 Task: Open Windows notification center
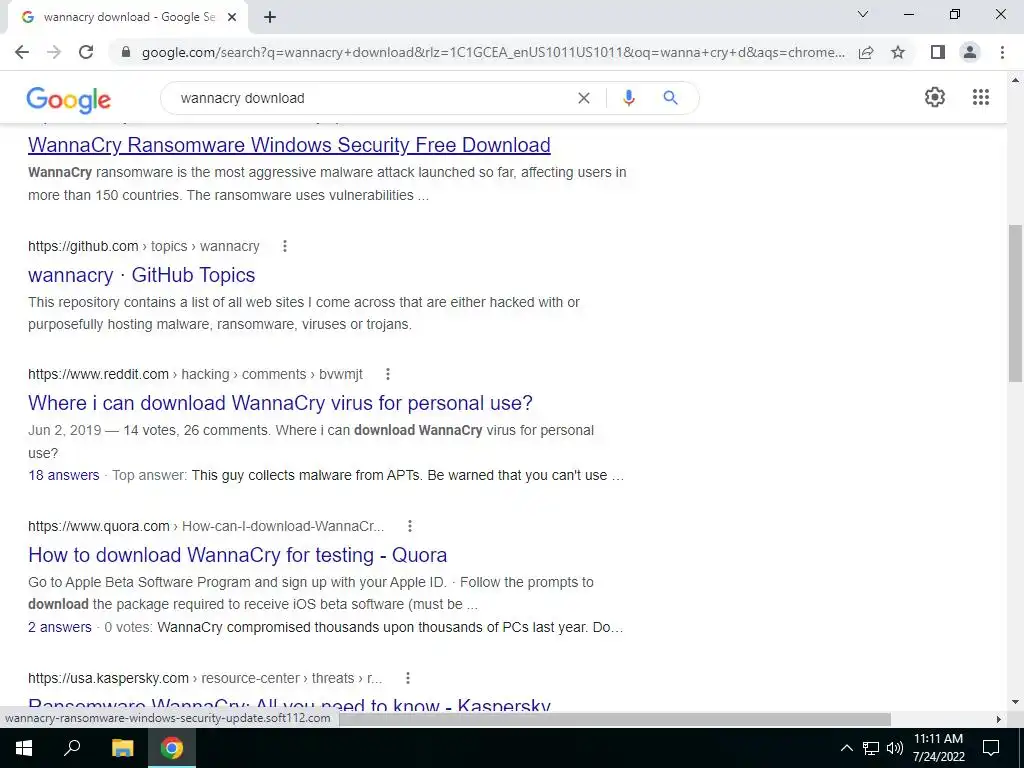[x=991, y=748]
